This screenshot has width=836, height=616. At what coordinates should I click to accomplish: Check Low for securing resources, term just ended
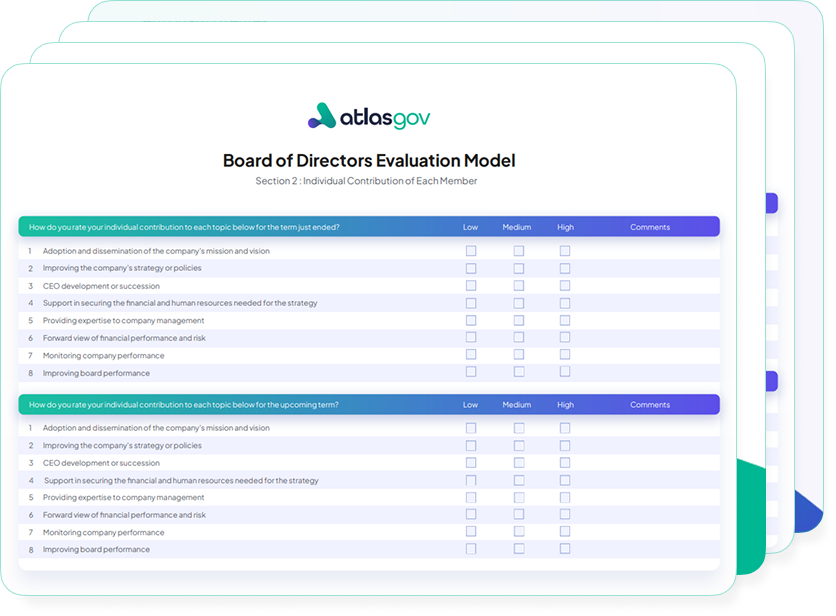[x=471, y=303]
